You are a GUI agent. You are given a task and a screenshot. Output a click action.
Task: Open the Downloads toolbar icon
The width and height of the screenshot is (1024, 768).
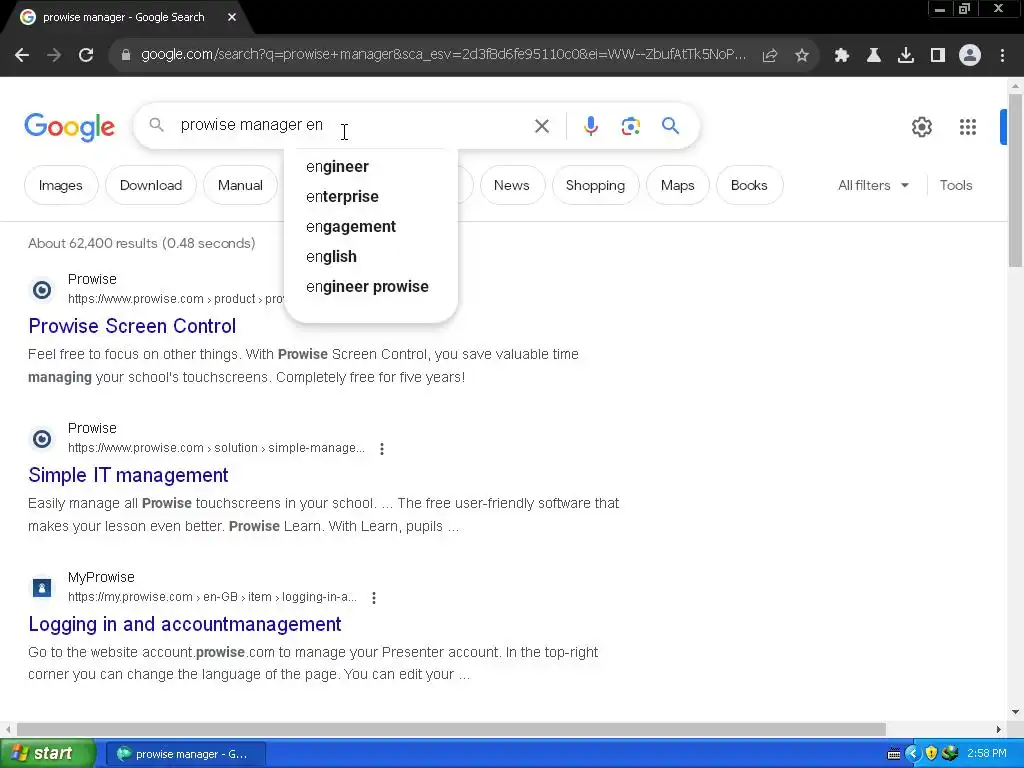tap(906, 56)
